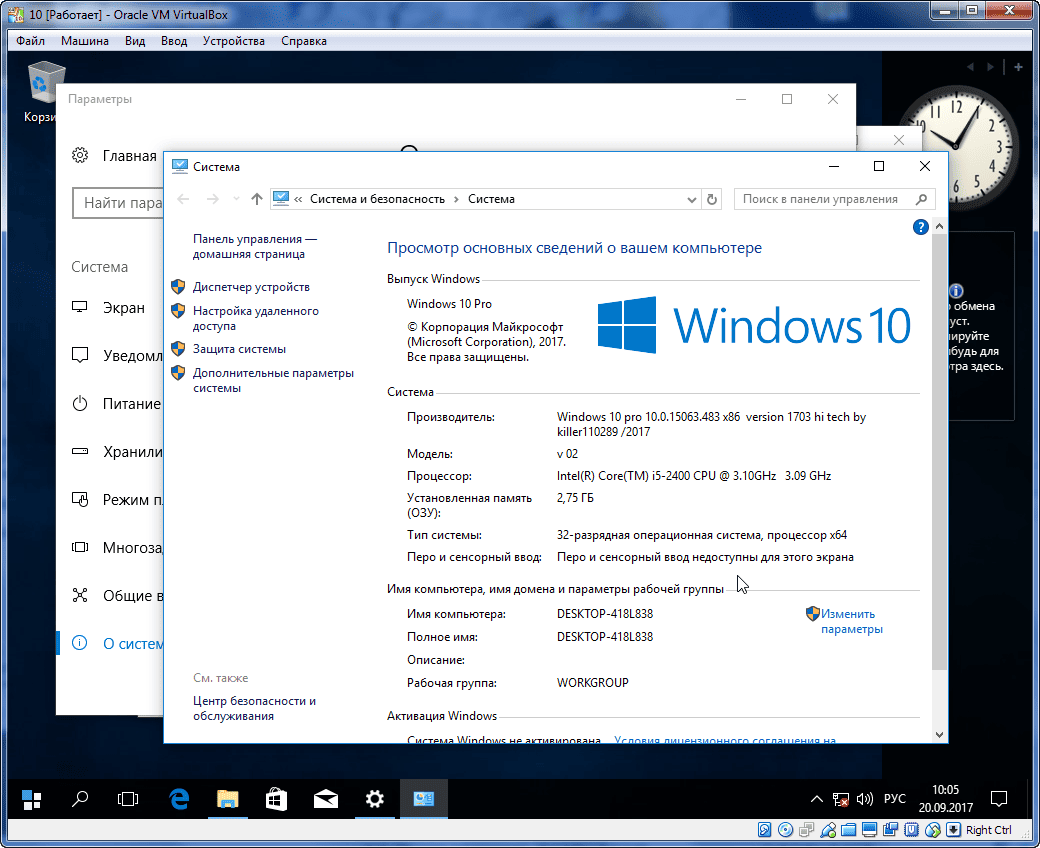Open VirtualBox hard disk indicator

click(x=765, y=829)
